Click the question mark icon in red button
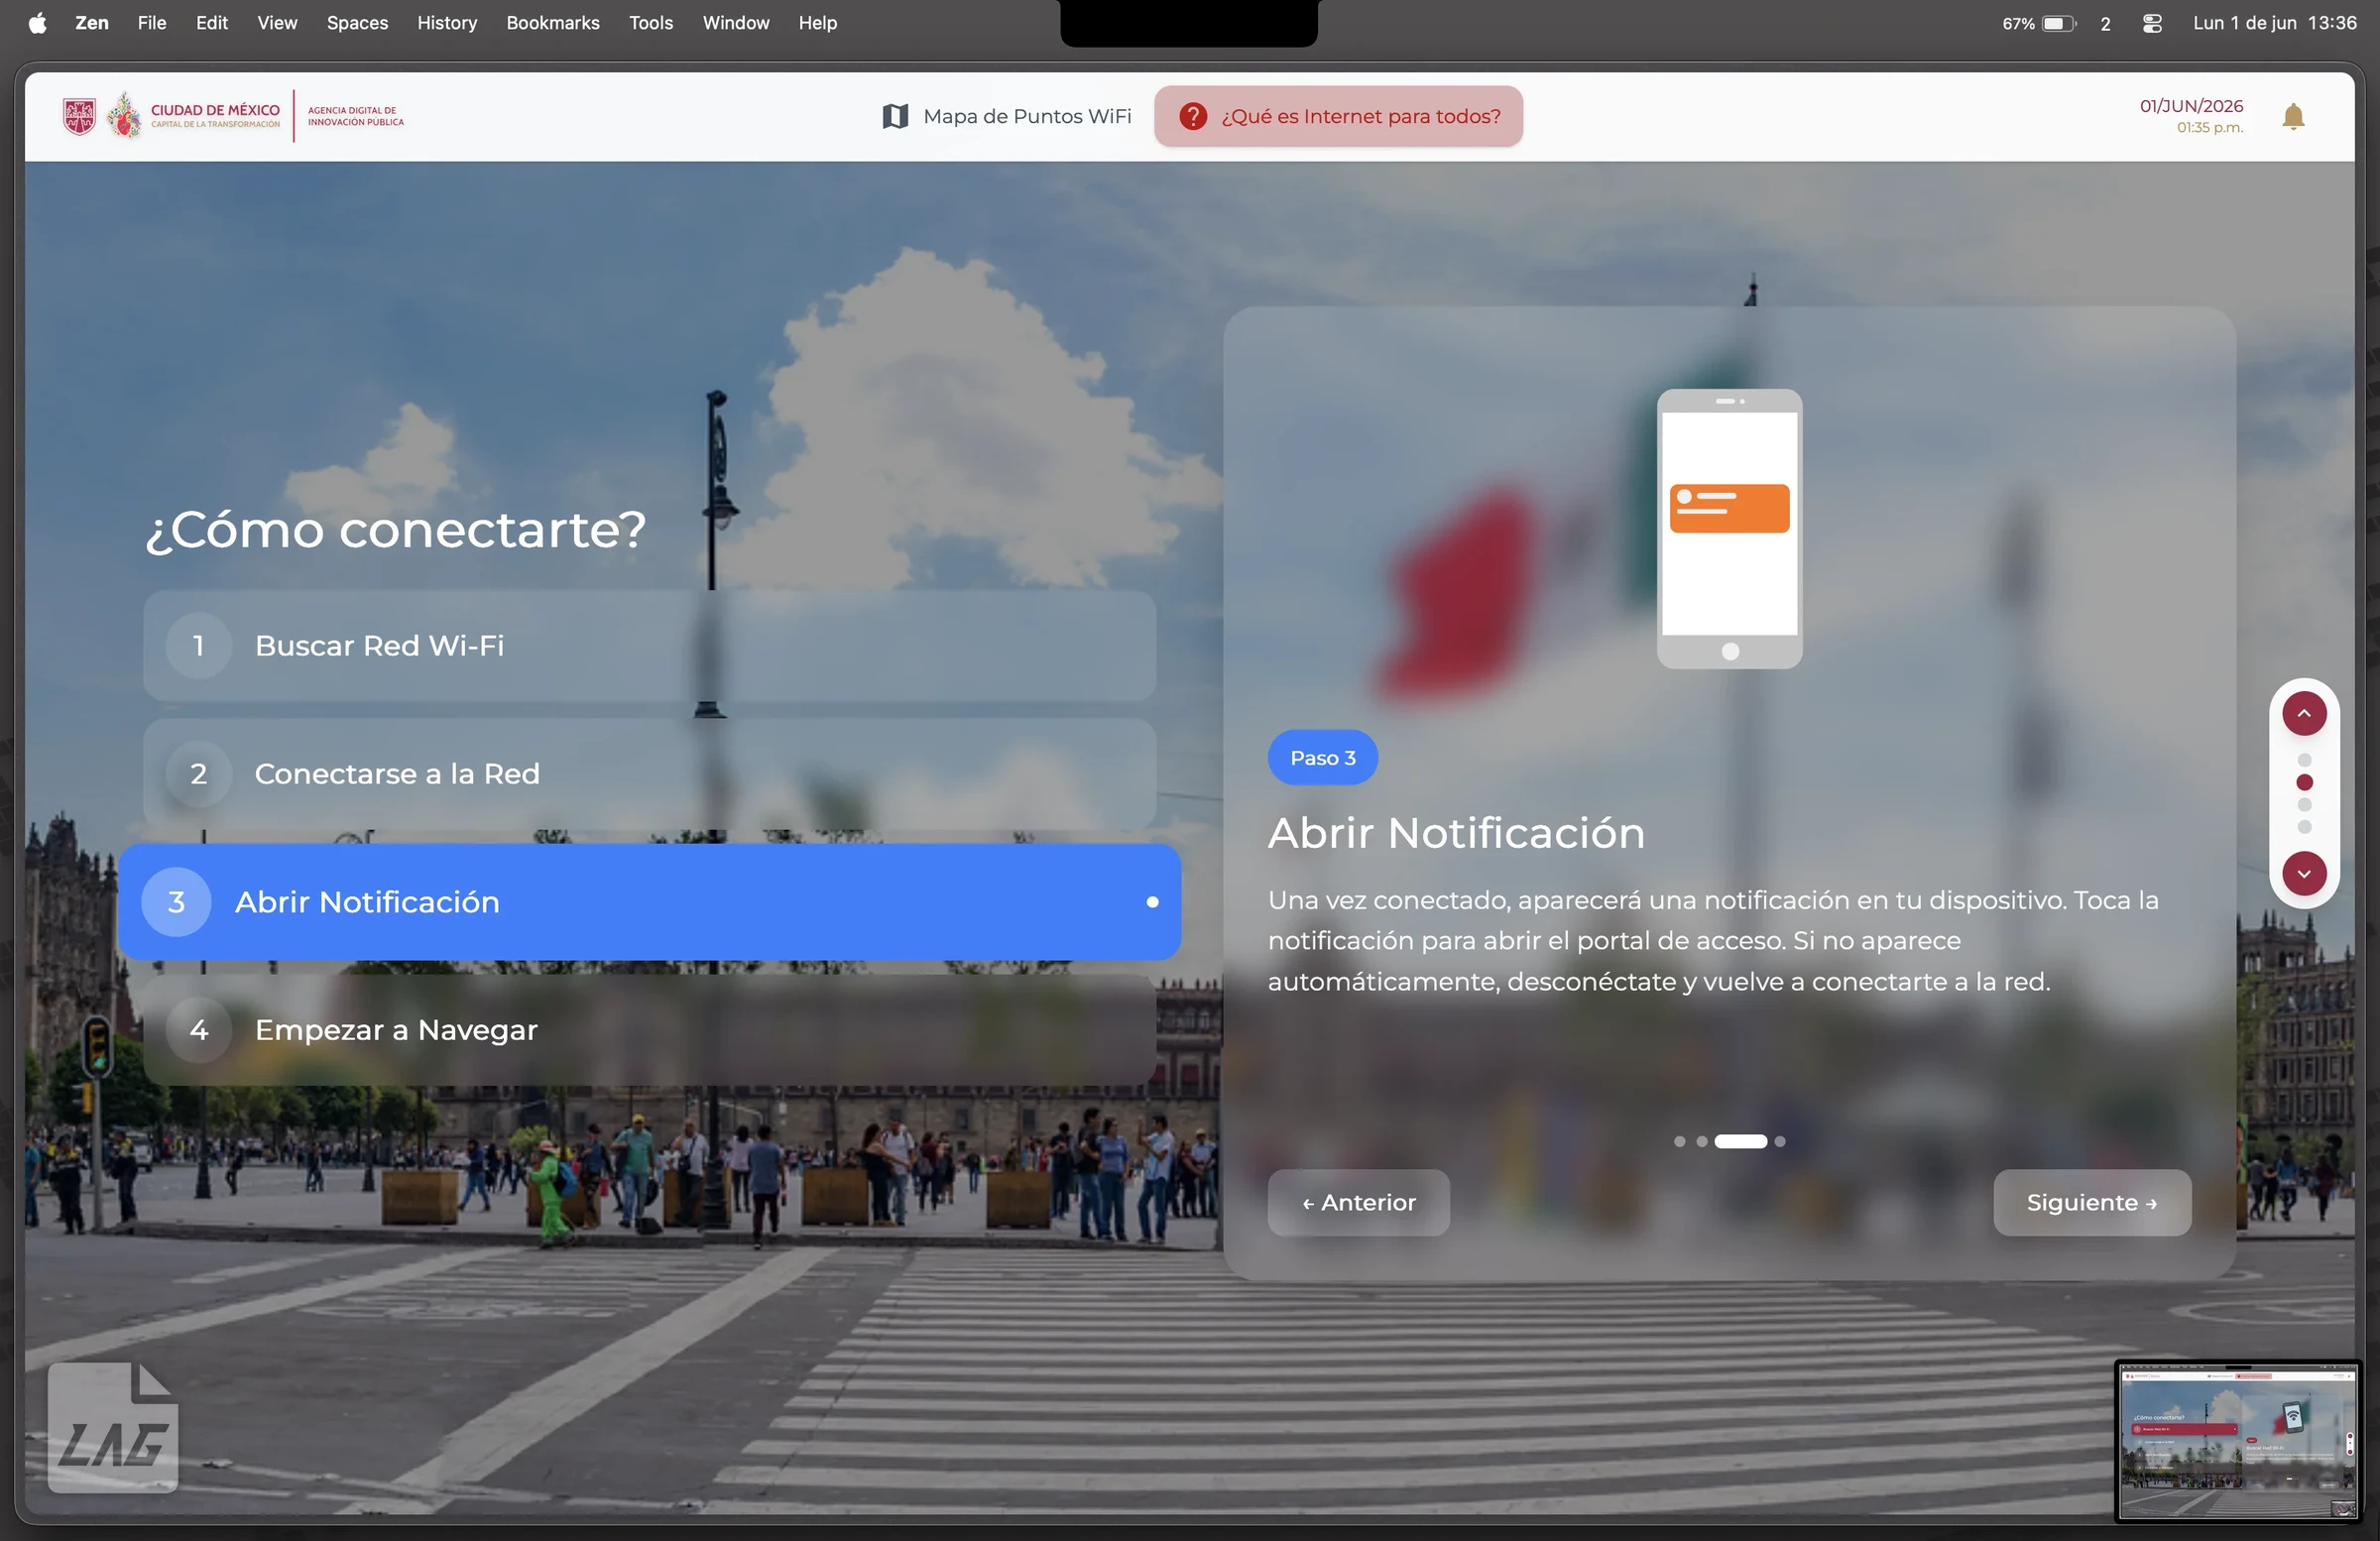 (1192, 116)
